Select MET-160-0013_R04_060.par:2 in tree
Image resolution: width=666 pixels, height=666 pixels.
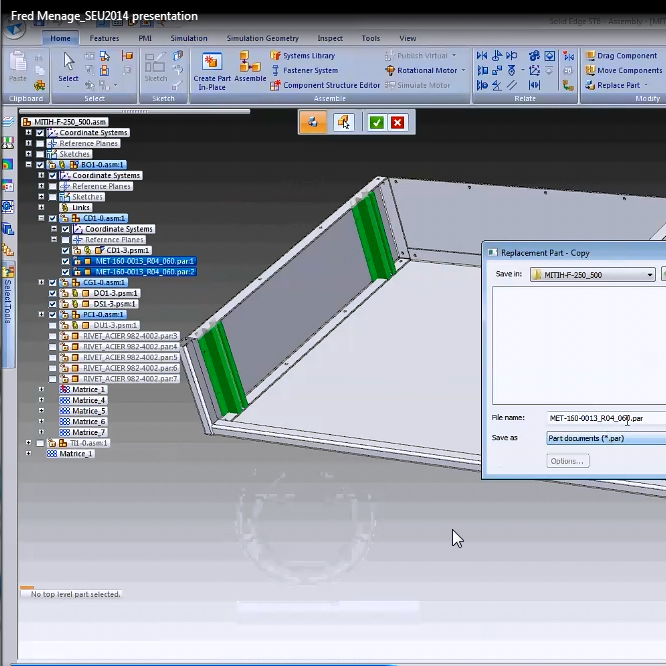point(144,272)
